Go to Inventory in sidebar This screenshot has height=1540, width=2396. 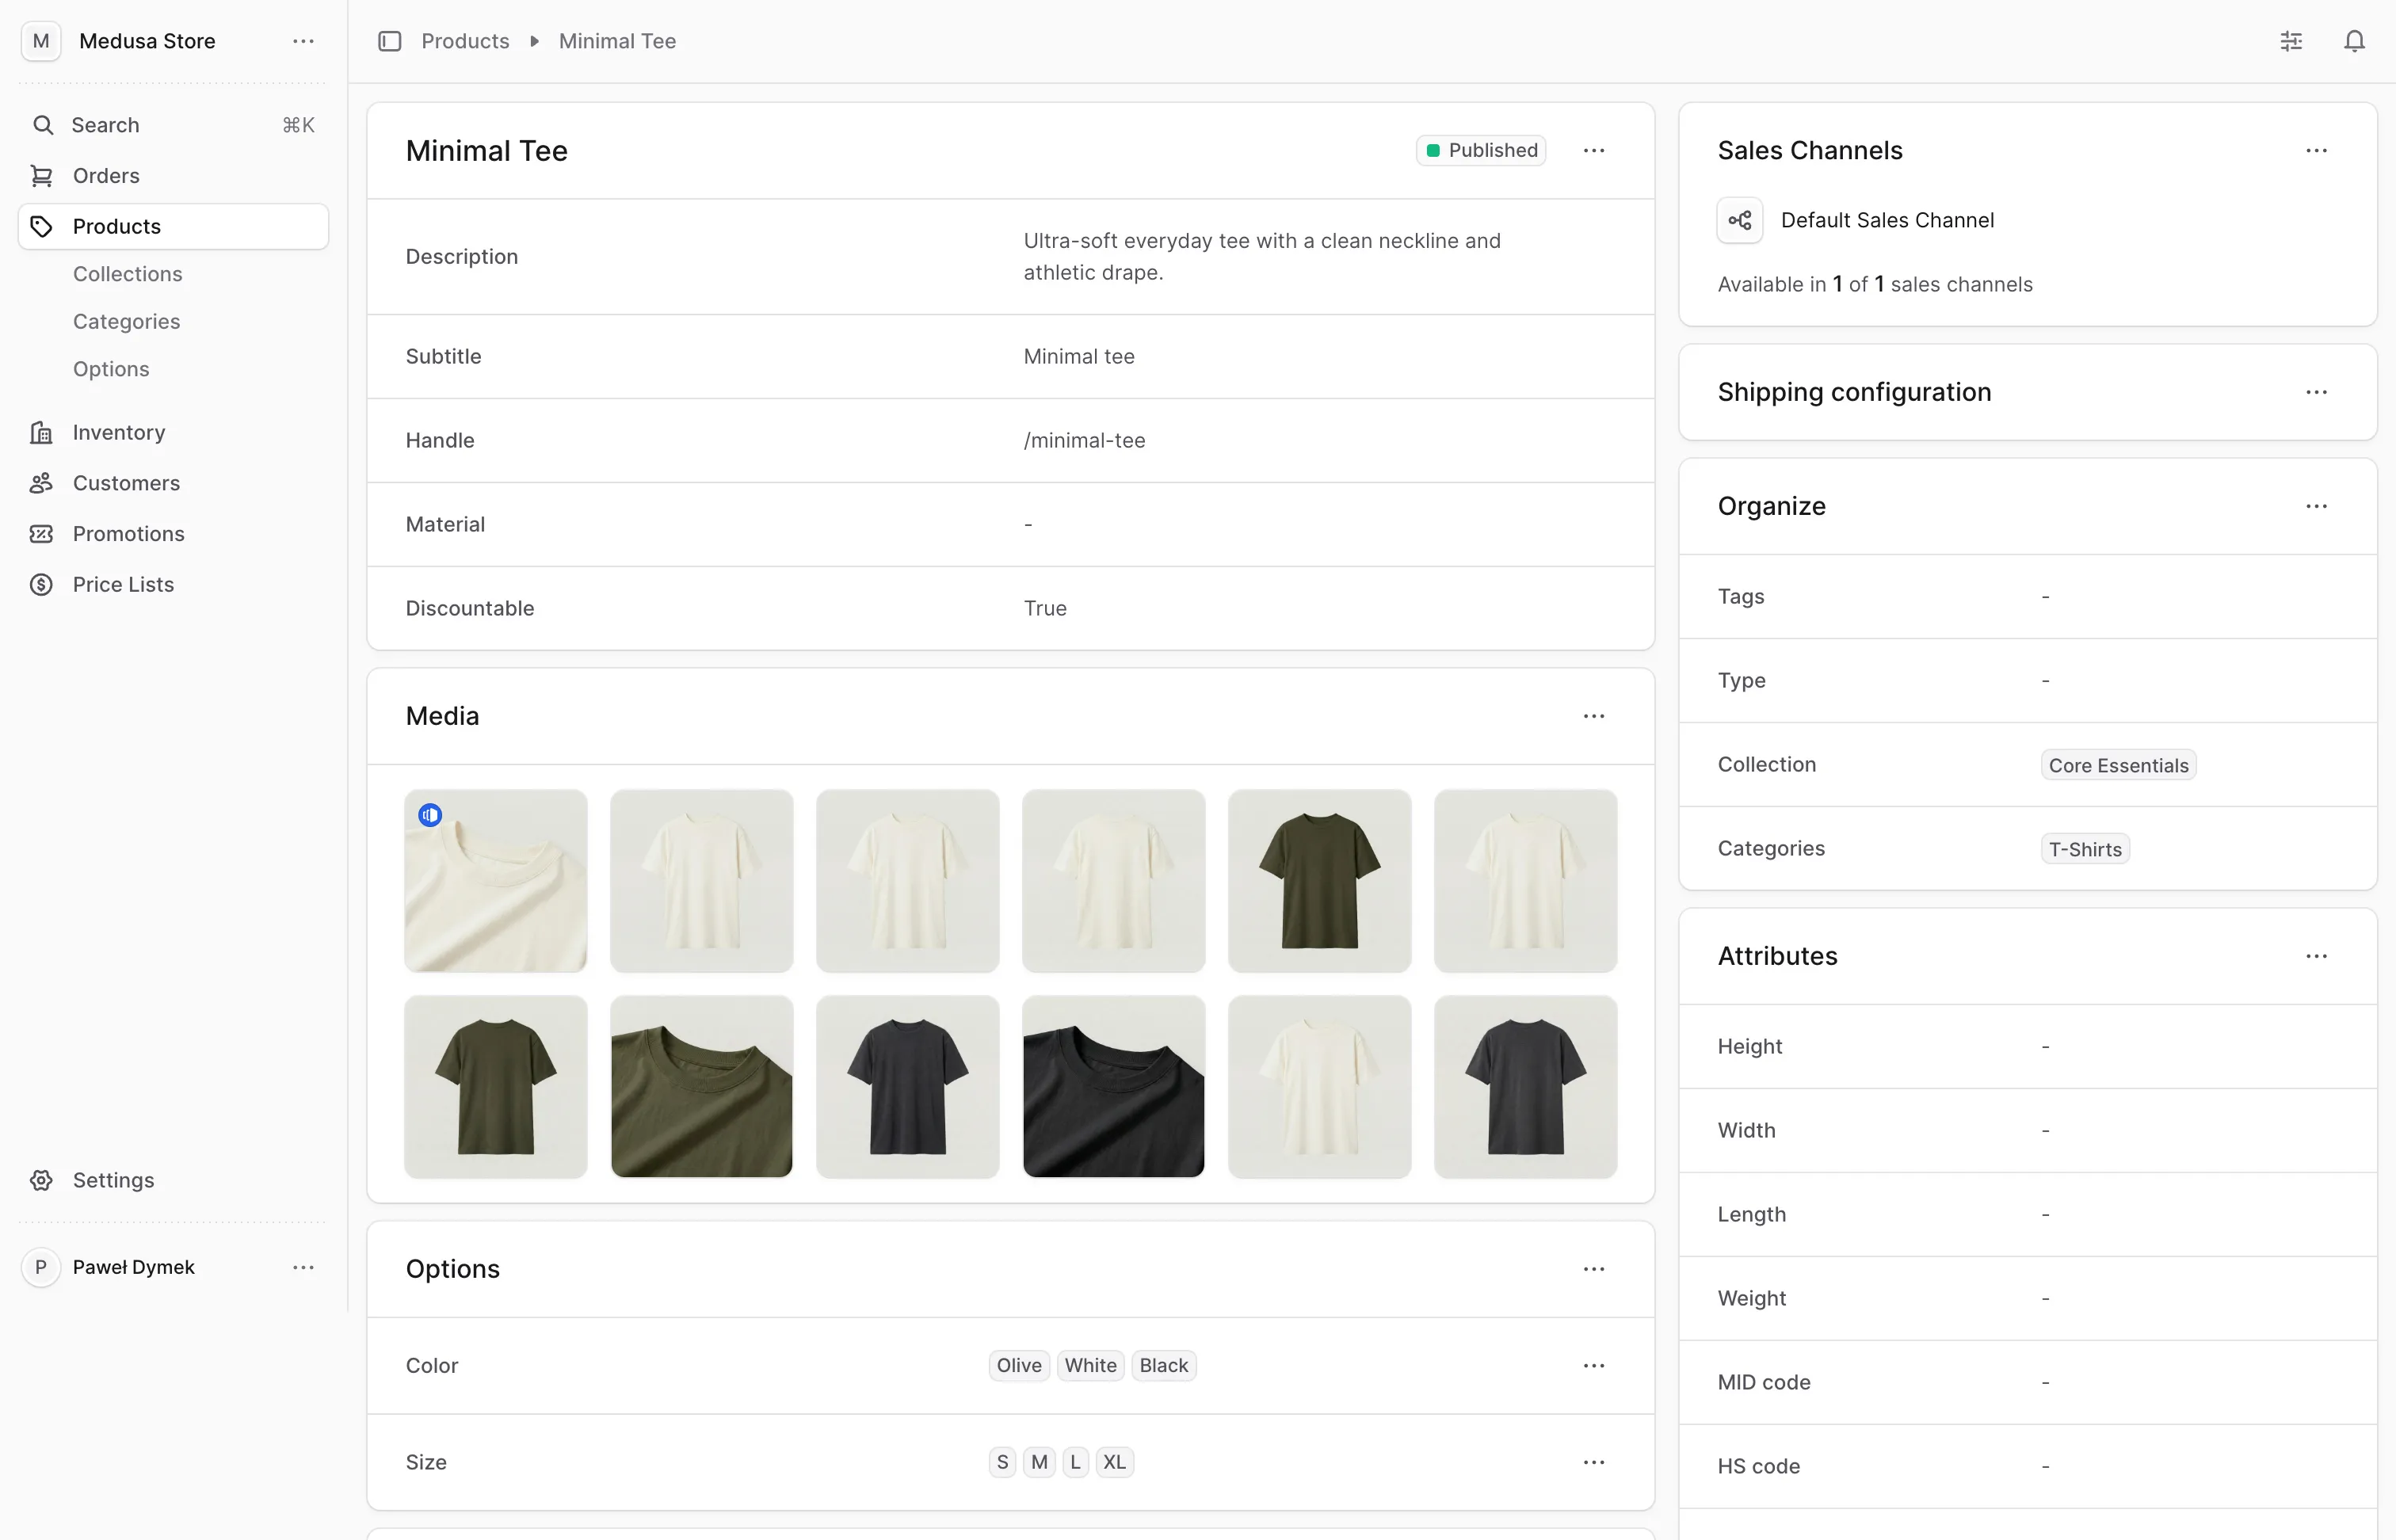coord(173,432)
